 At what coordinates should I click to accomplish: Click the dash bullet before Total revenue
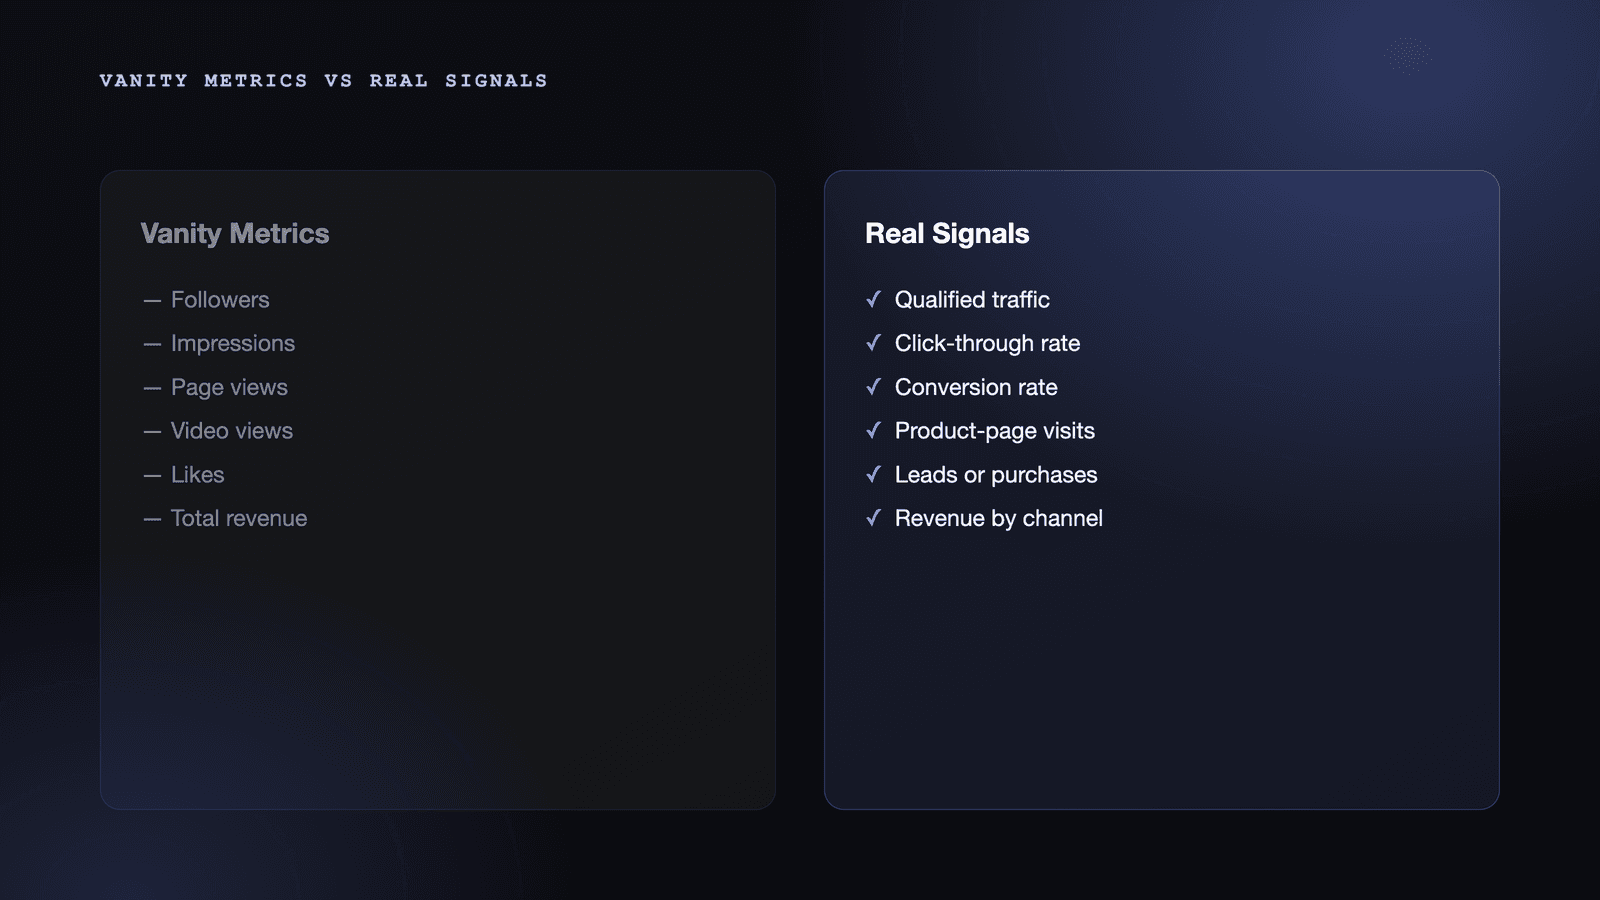152,519
